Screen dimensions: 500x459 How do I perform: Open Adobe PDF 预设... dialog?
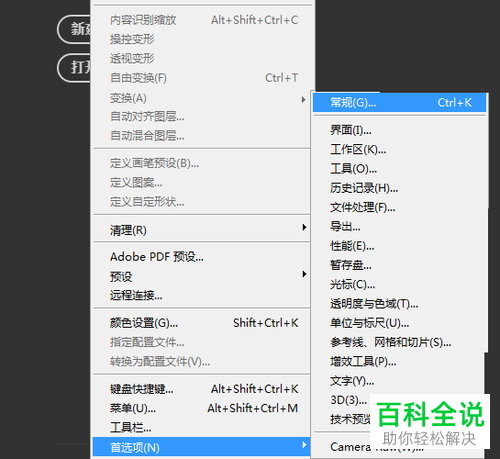pyautogui.click(x=202, y=257)
